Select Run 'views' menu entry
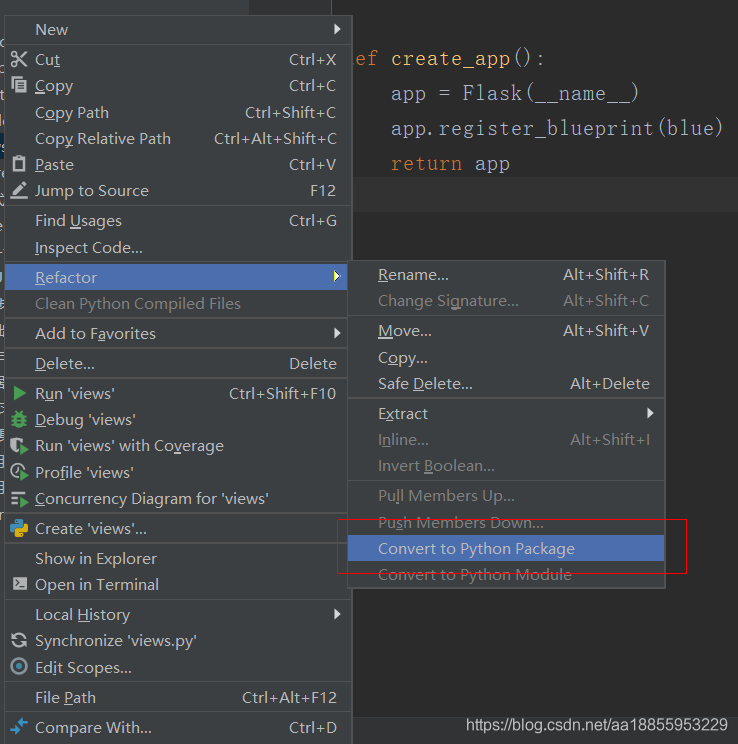This screenshot has height=744, width=738. point(178,393)
